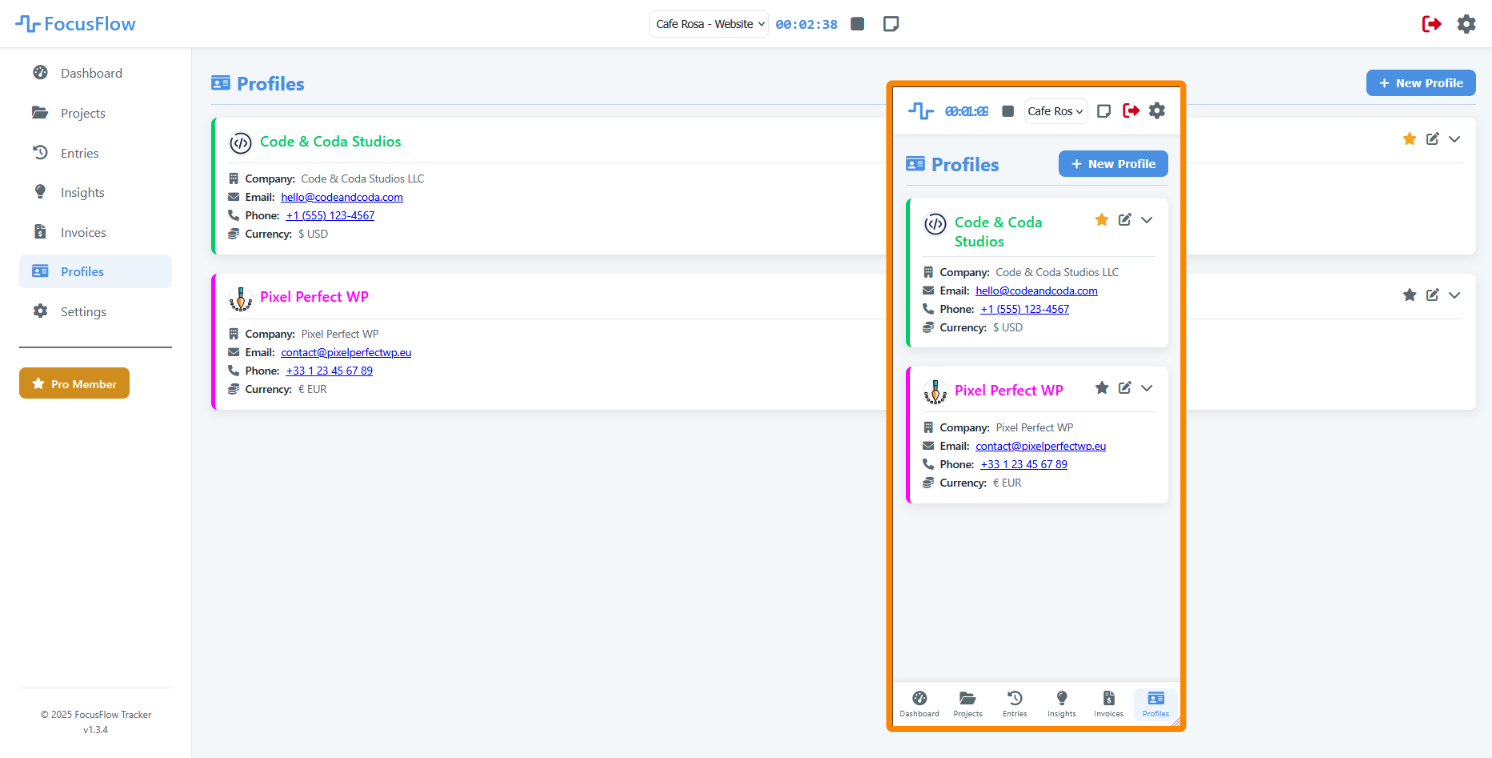Collapse Pixel Perfect WP card in mobile preview

click(1147, 388)
